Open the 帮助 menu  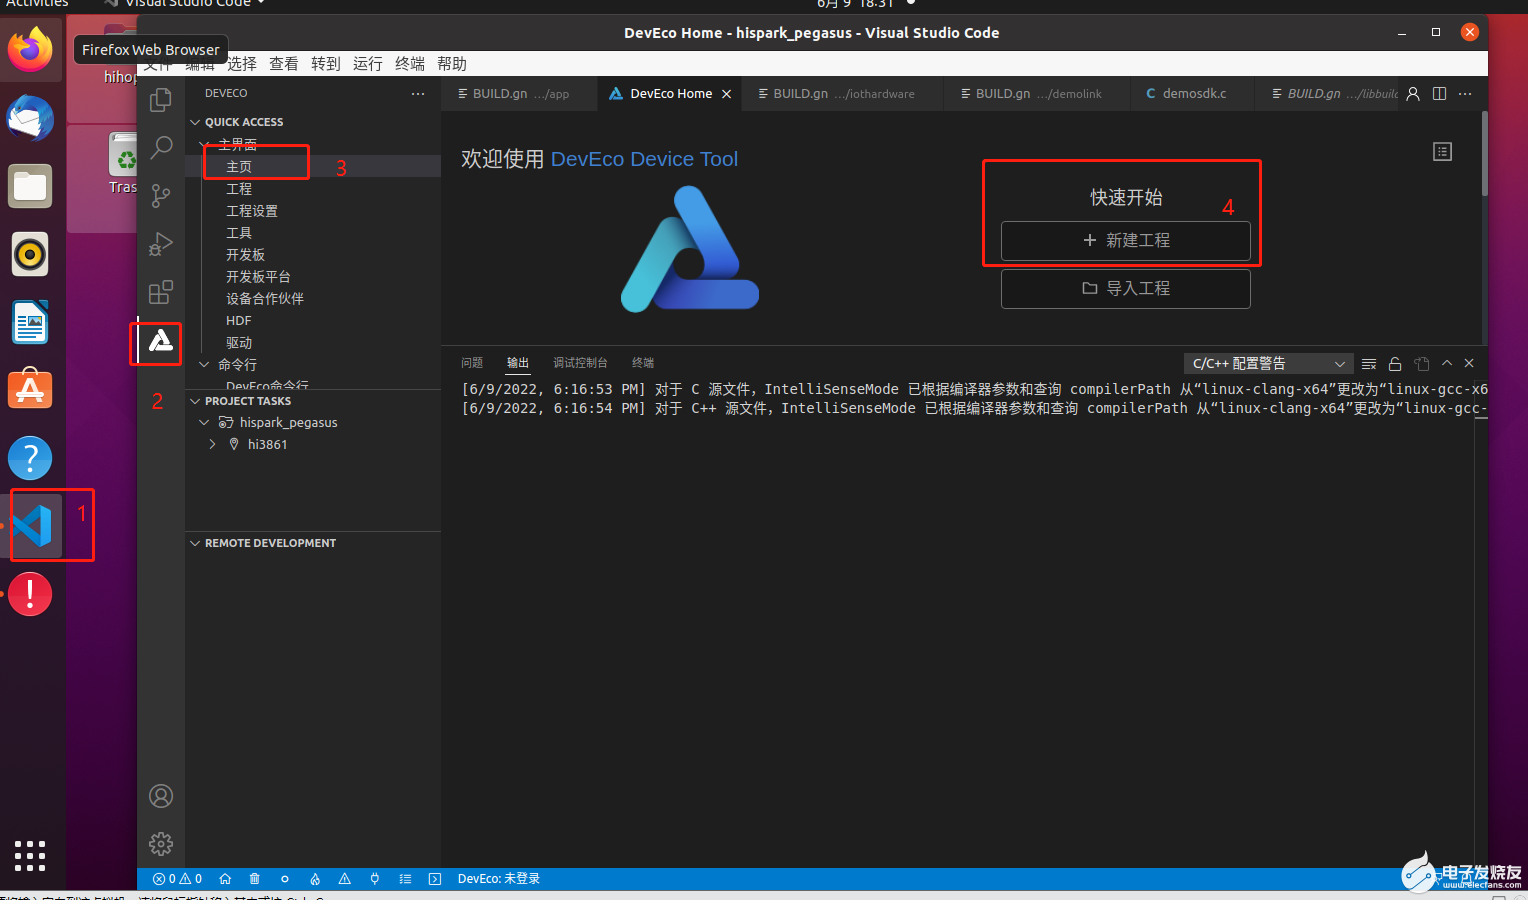[x=452, y=64]
